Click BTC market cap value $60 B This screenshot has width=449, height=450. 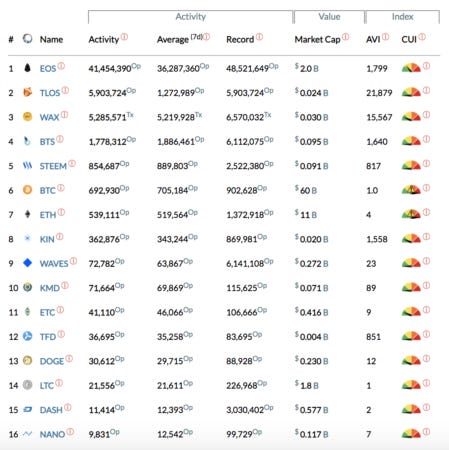click(x=306, y=190)
